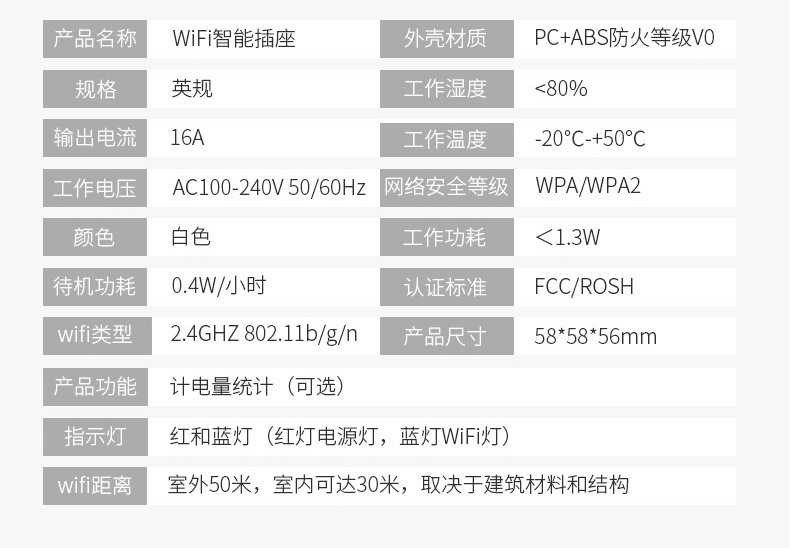Click the 工作湿度 label cell
Viewport: 790px width, 548px height.
point(446,89)
